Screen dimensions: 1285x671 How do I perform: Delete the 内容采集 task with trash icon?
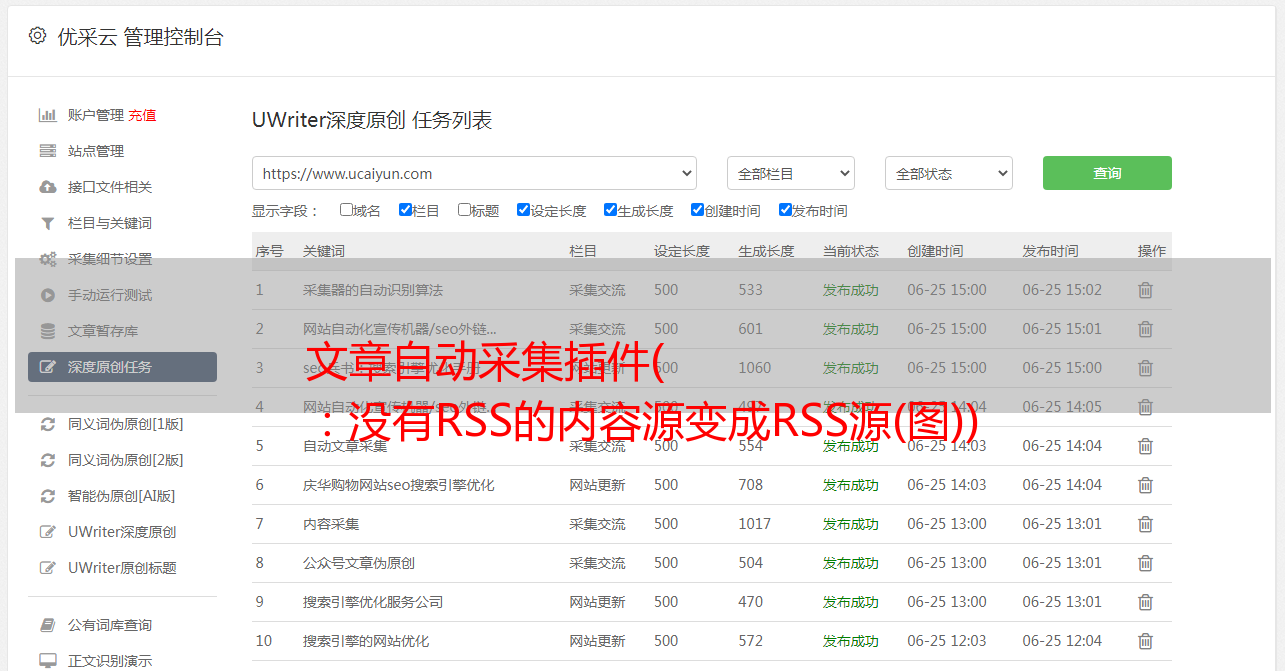[x=1146, y=524]
